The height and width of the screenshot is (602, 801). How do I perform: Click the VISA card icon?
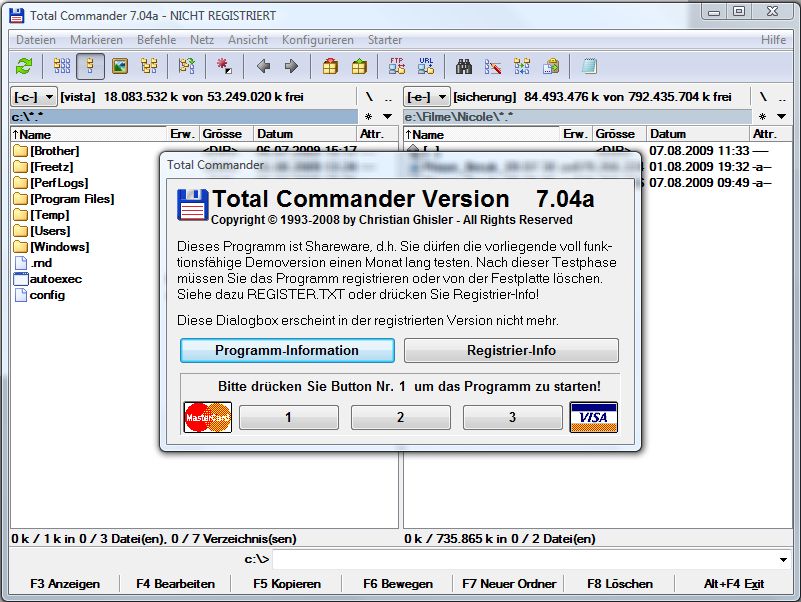[593, 417]
